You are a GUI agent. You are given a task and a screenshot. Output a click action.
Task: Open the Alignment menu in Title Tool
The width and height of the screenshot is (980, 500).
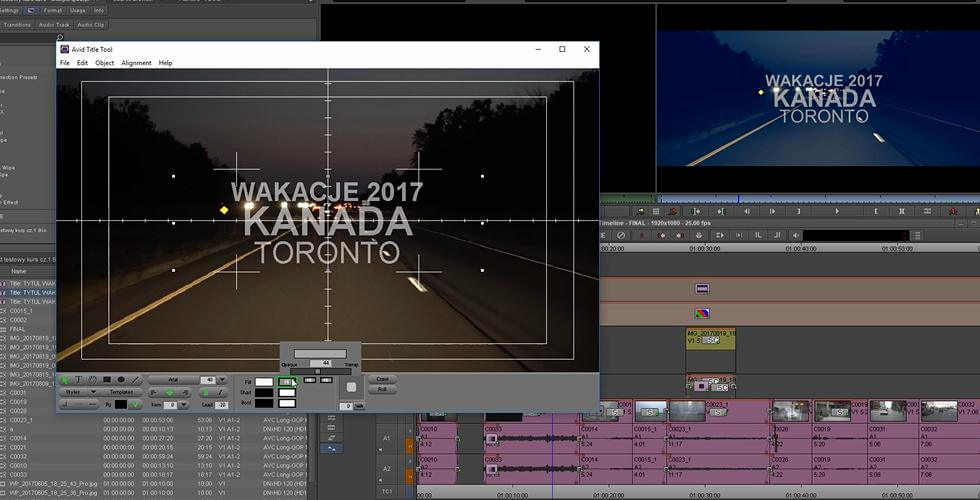point(136,63)
